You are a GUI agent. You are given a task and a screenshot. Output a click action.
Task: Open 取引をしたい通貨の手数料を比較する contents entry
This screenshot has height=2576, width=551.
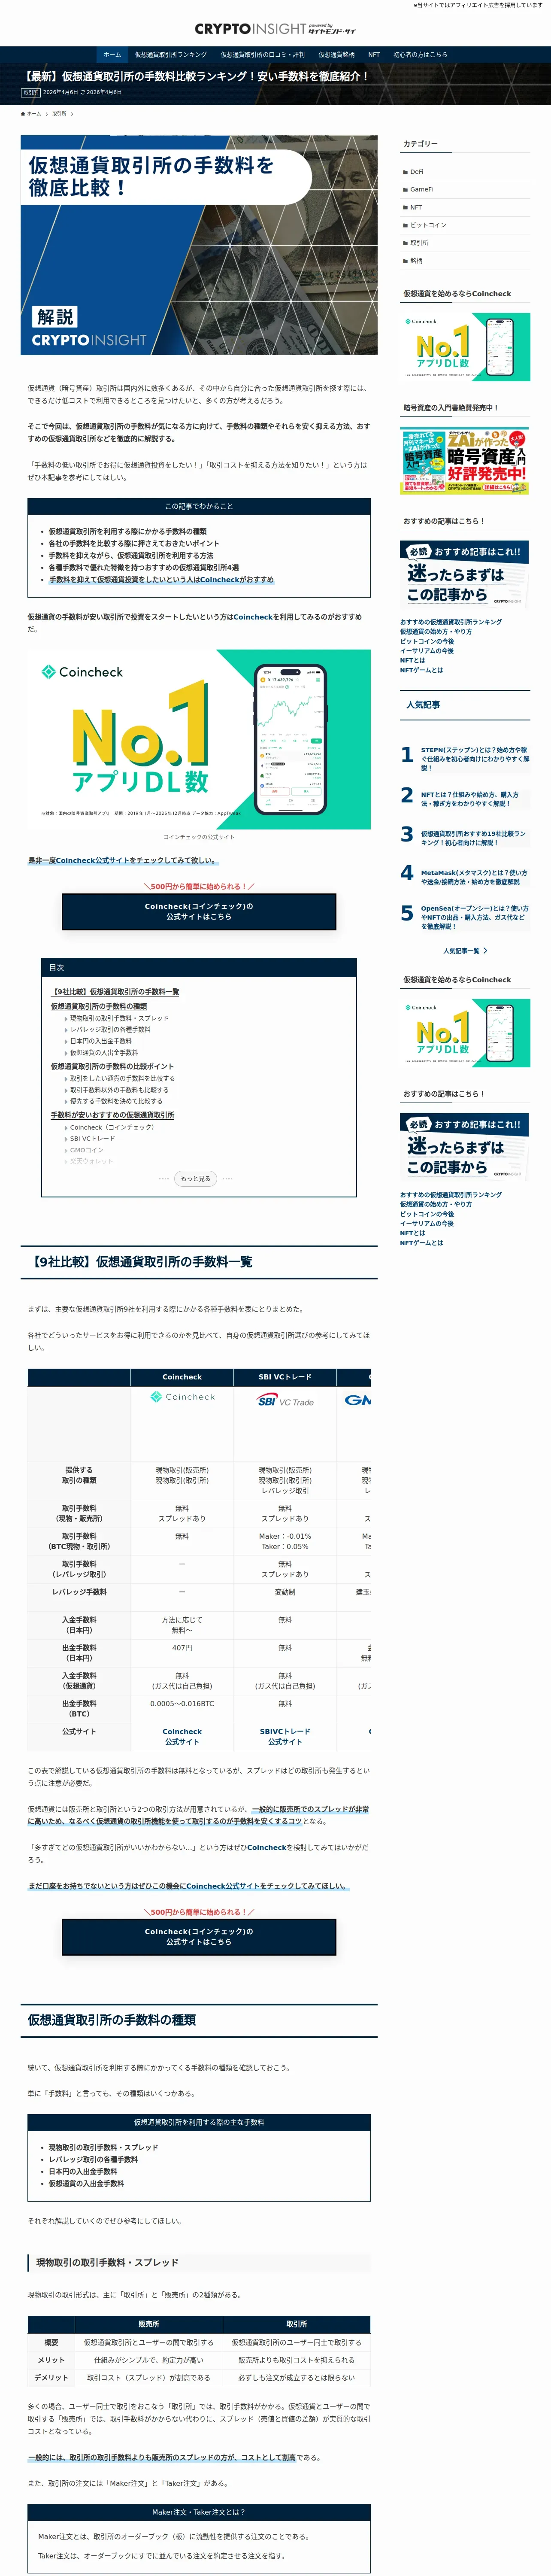[122, 1079]
